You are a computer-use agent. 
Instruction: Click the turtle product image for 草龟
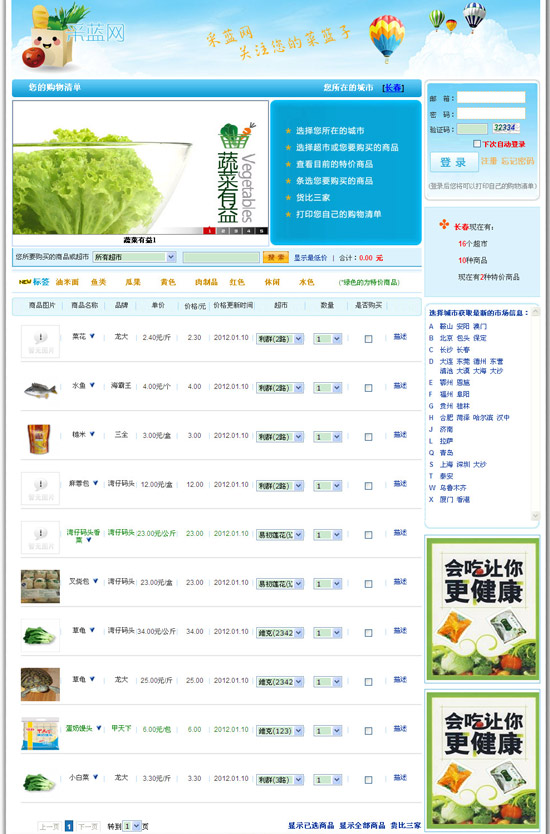(x=40, y=684)
